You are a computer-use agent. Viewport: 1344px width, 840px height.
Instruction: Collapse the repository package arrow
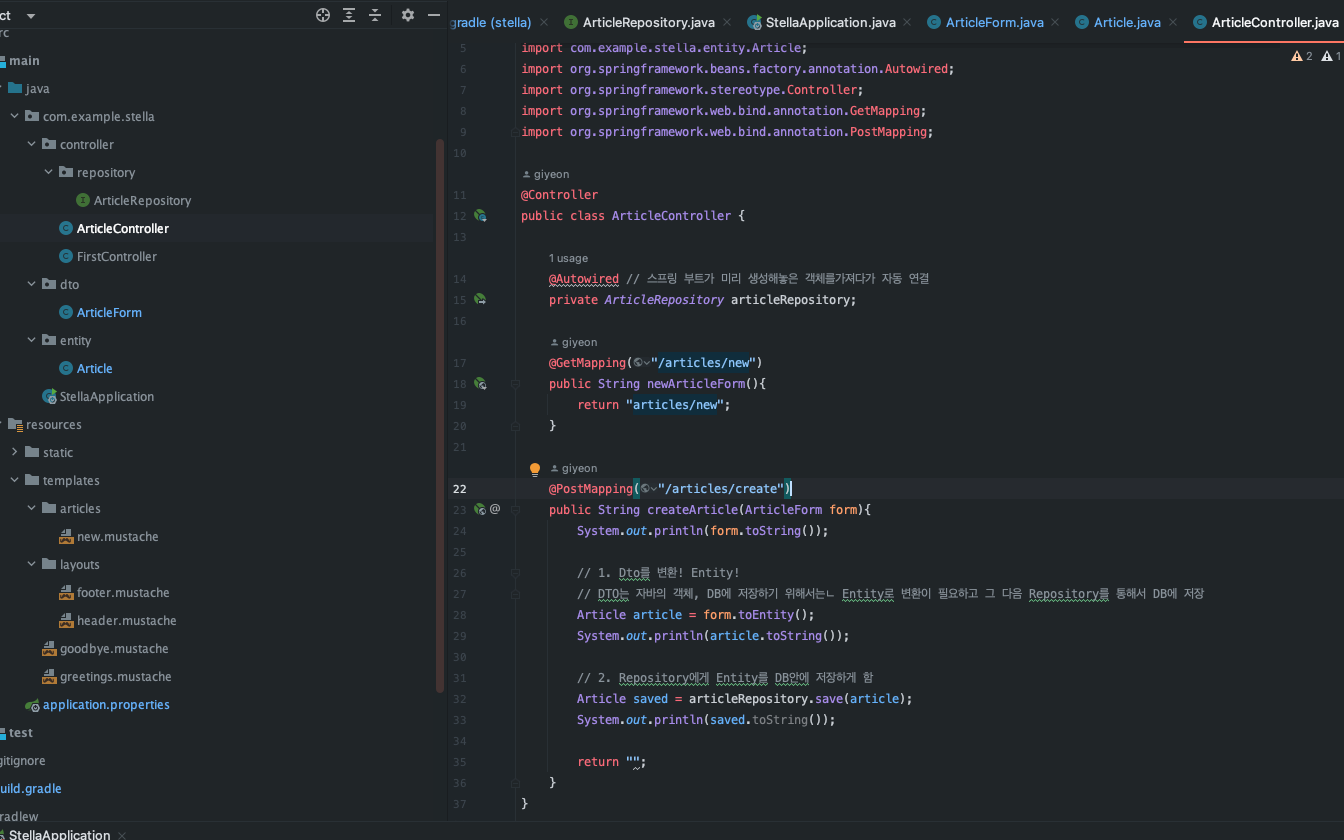49,172
